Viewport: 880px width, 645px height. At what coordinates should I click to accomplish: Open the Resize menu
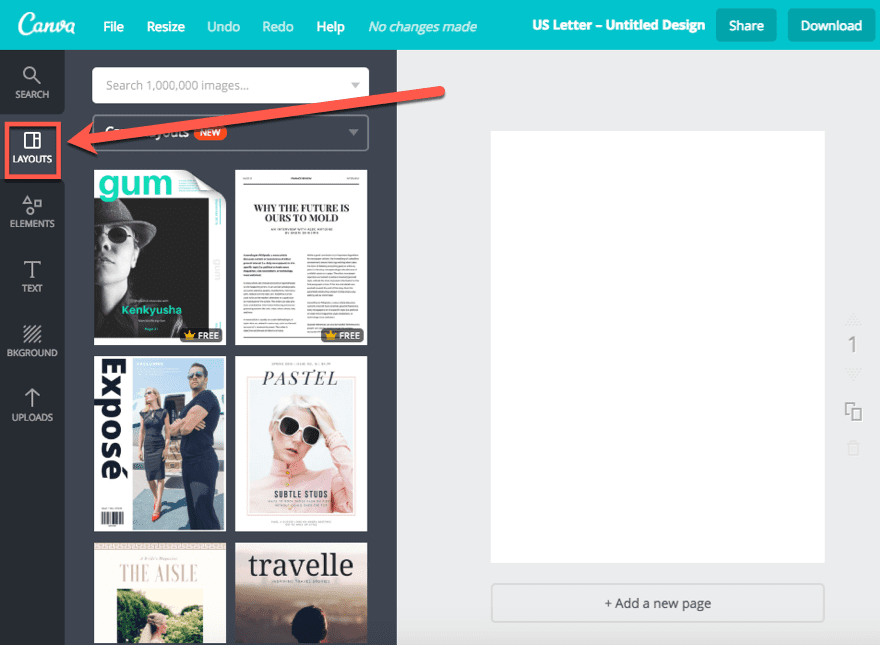click(x=165, y=26)
